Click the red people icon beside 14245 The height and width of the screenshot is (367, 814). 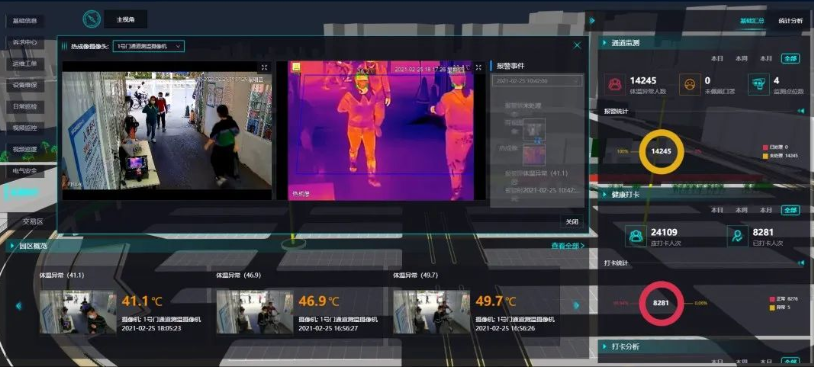[x=615, y=84]
